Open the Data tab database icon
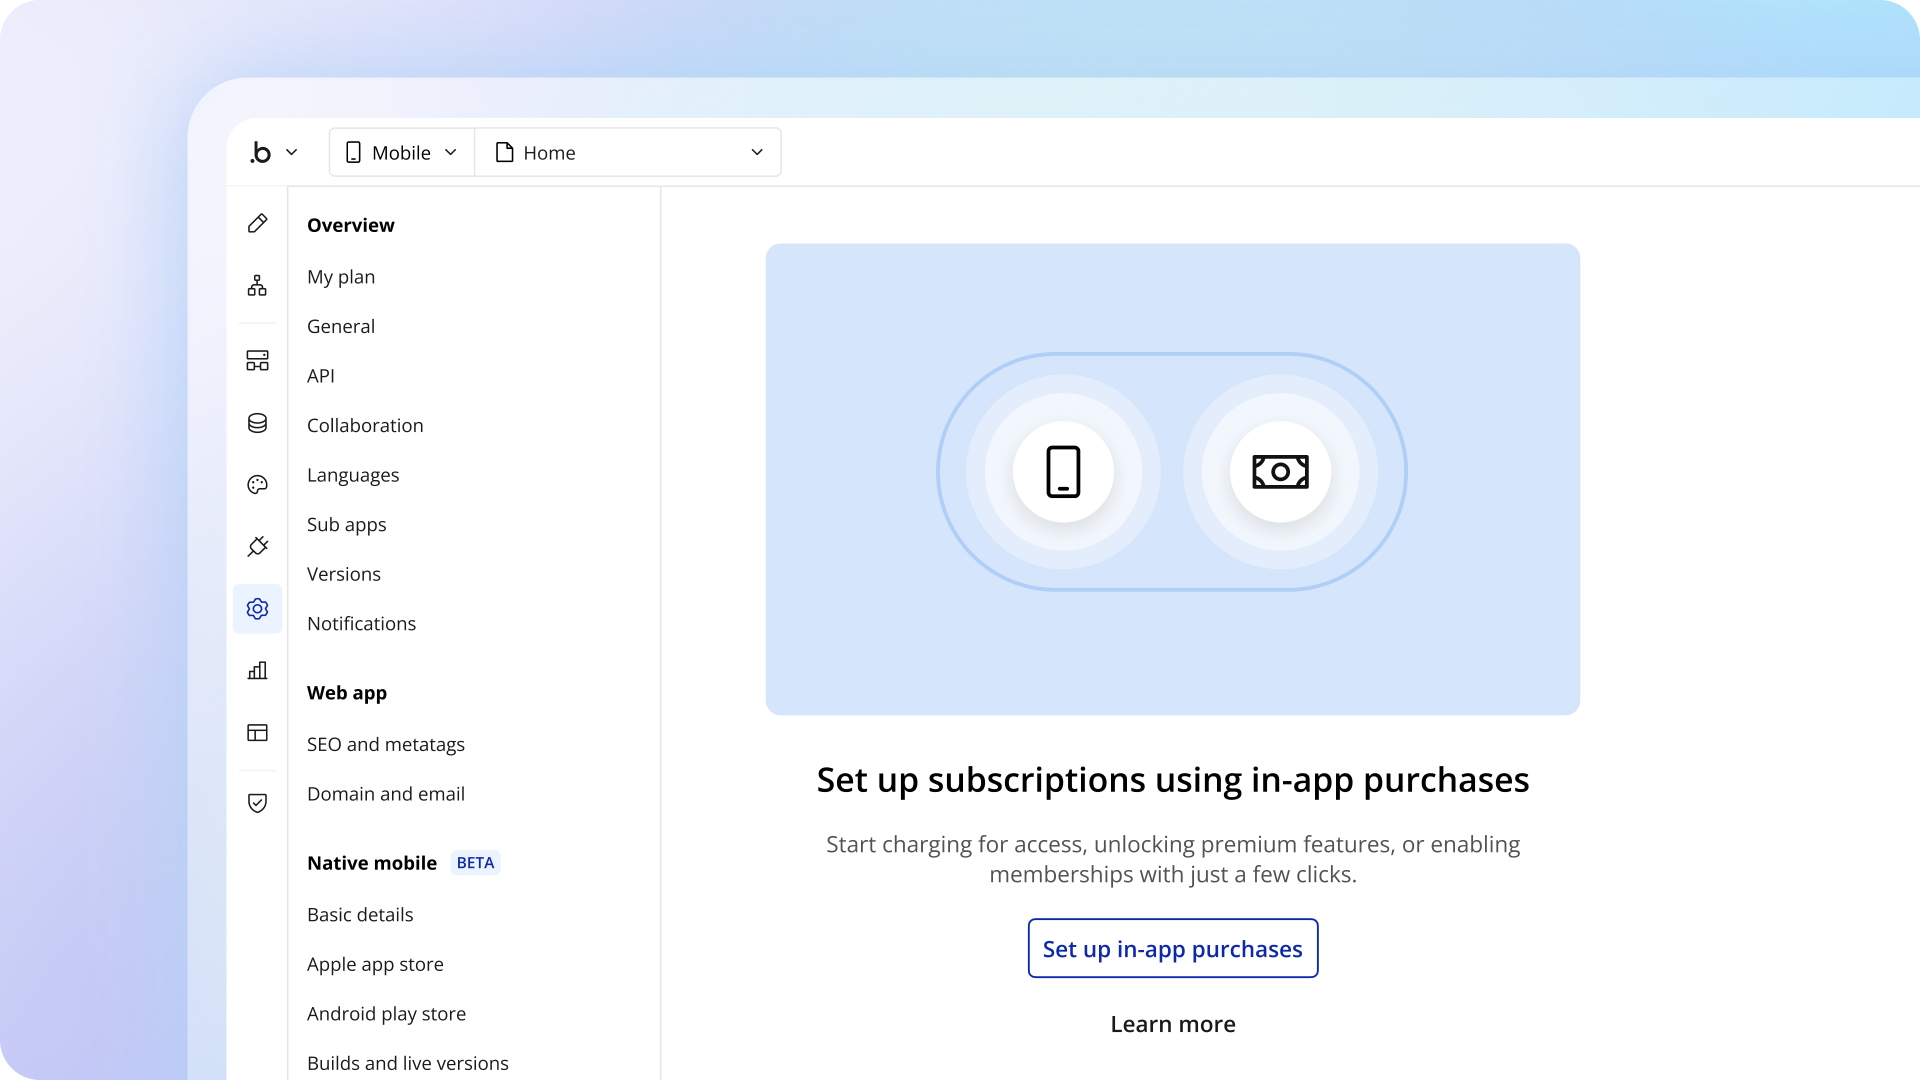The width and height of the screenshot is (1920, 1080). [257, 423]
